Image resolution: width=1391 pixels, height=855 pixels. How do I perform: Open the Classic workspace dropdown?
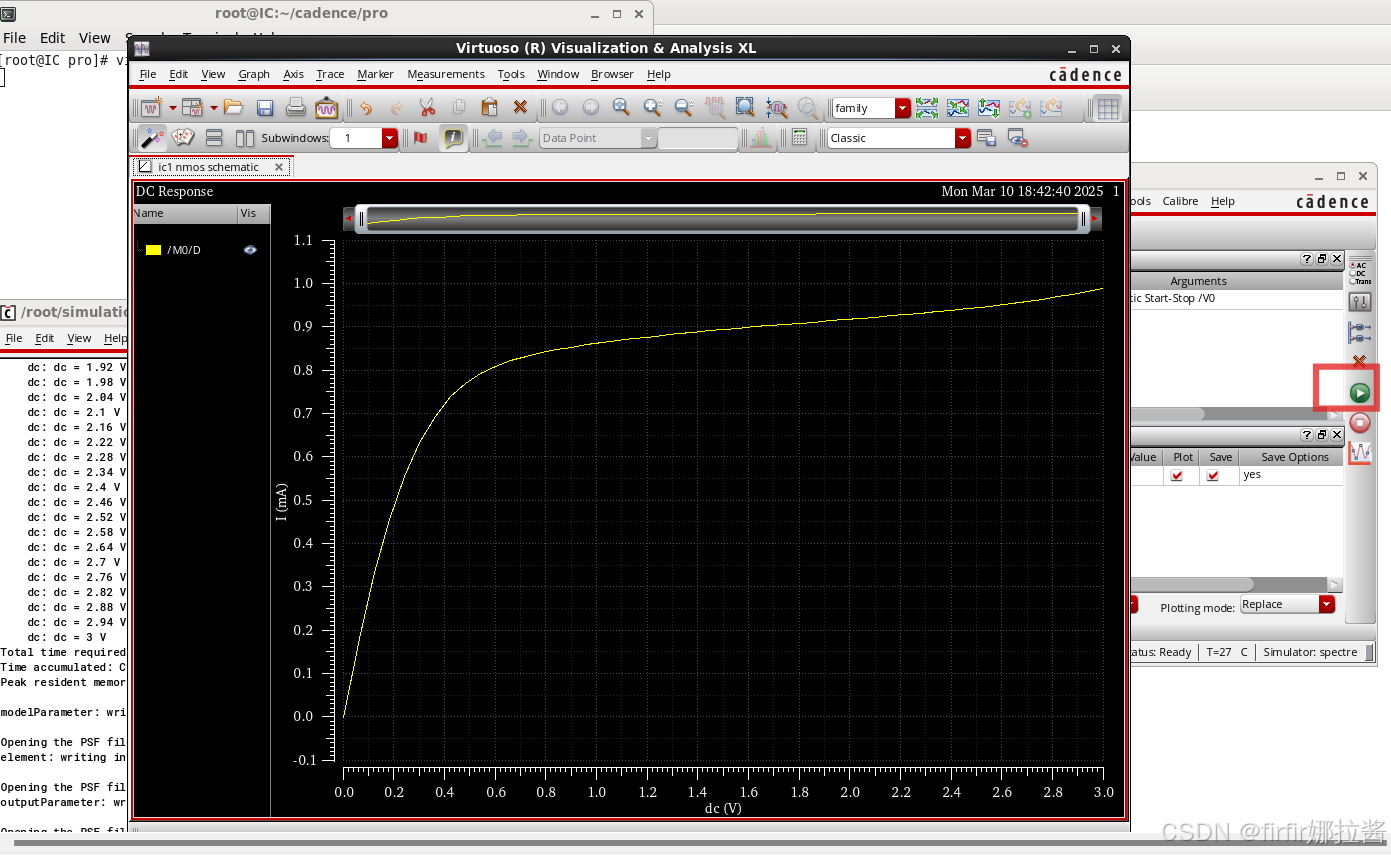point(963,138)
